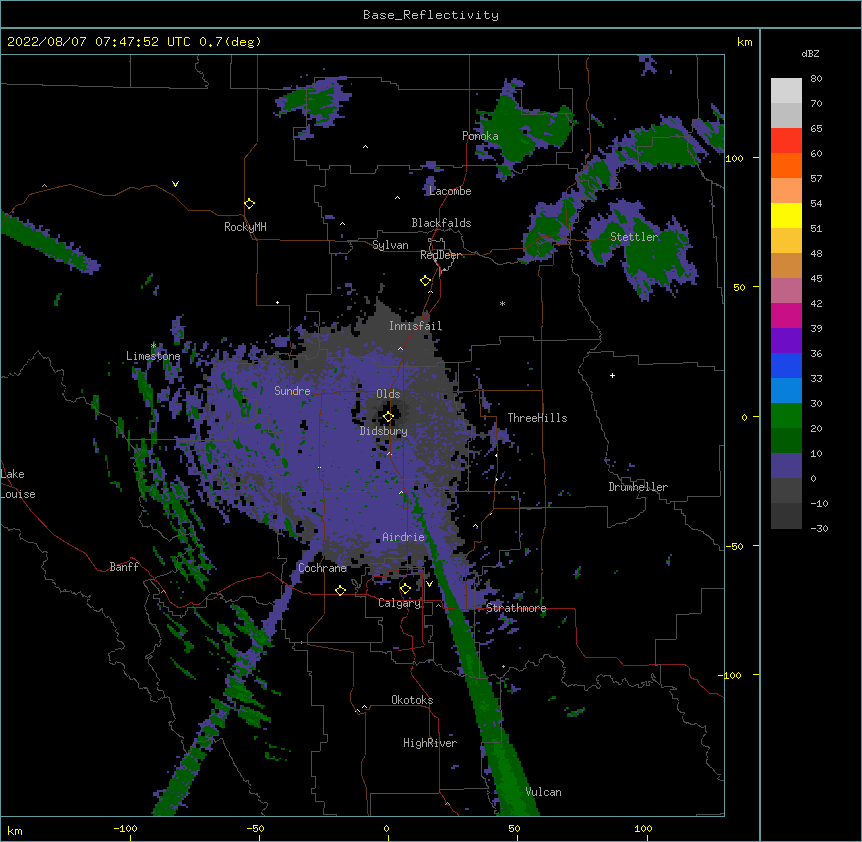
Task: Click the ThreeHills town label
Action: [x=537, y=418]
